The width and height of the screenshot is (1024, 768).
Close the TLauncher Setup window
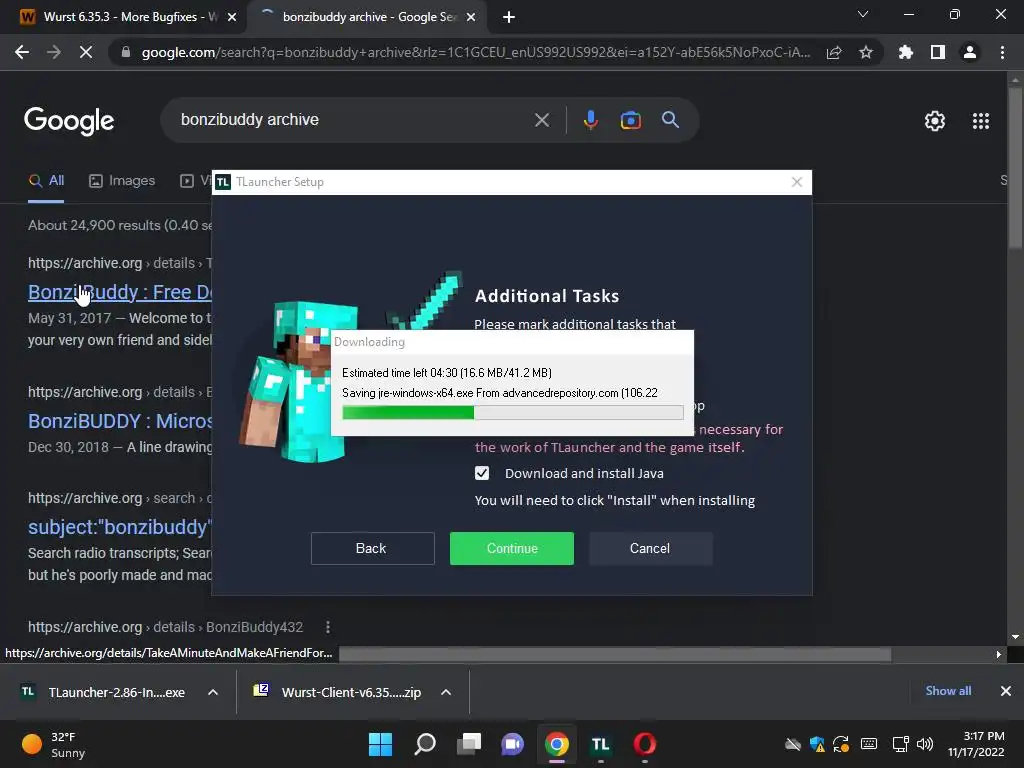[x=797, y=182]
